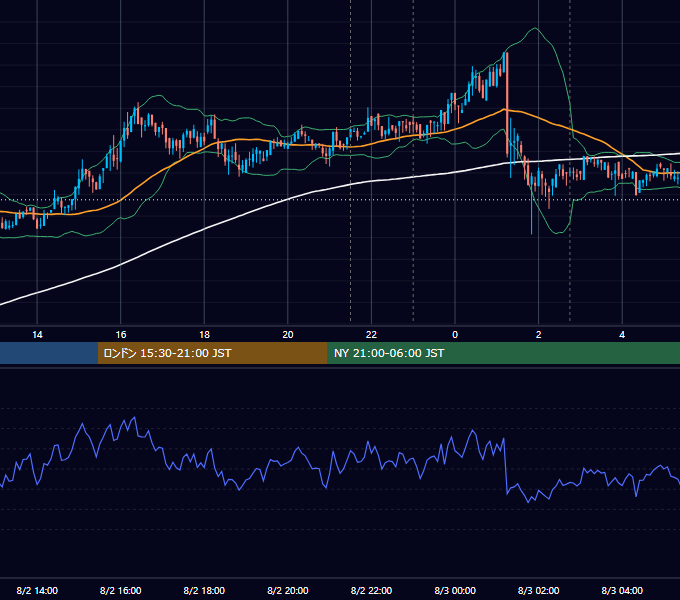
Task: Click the 2 hour axis label
Action: 539,335
